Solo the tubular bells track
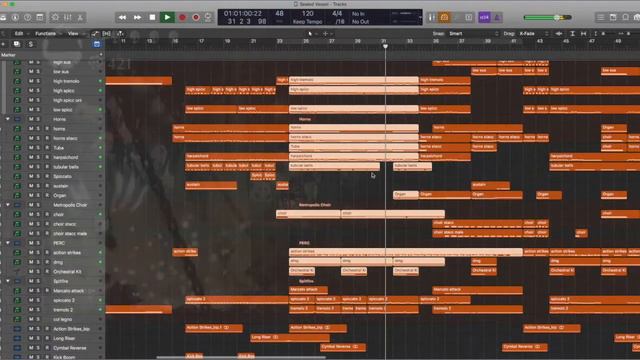 point(38,167)
